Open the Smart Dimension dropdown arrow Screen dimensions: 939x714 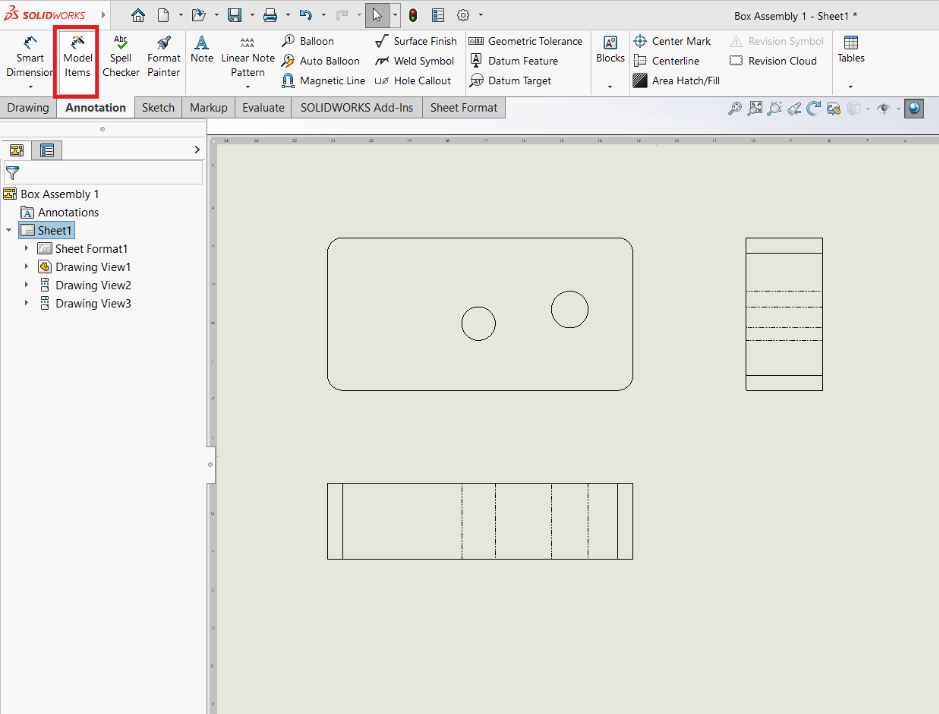pos(30,86)
